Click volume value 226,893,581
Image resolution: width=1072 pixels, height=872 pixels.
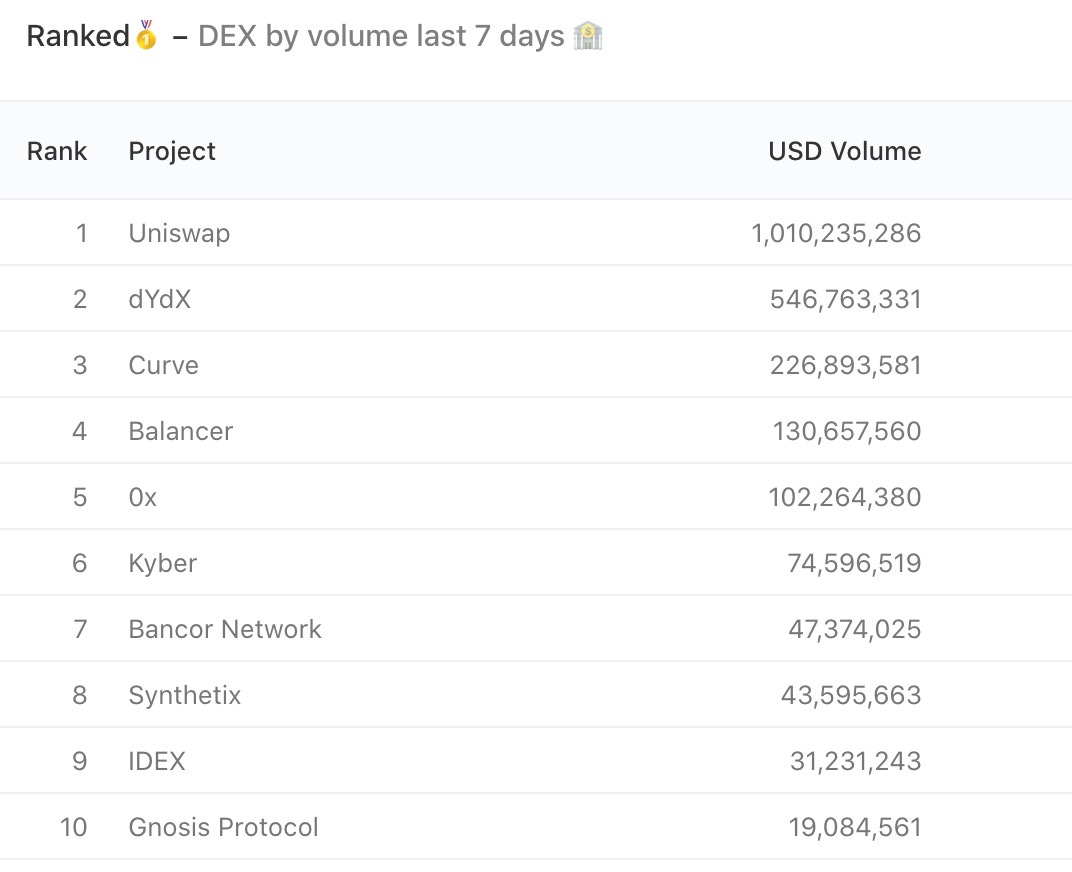point(846,365)
